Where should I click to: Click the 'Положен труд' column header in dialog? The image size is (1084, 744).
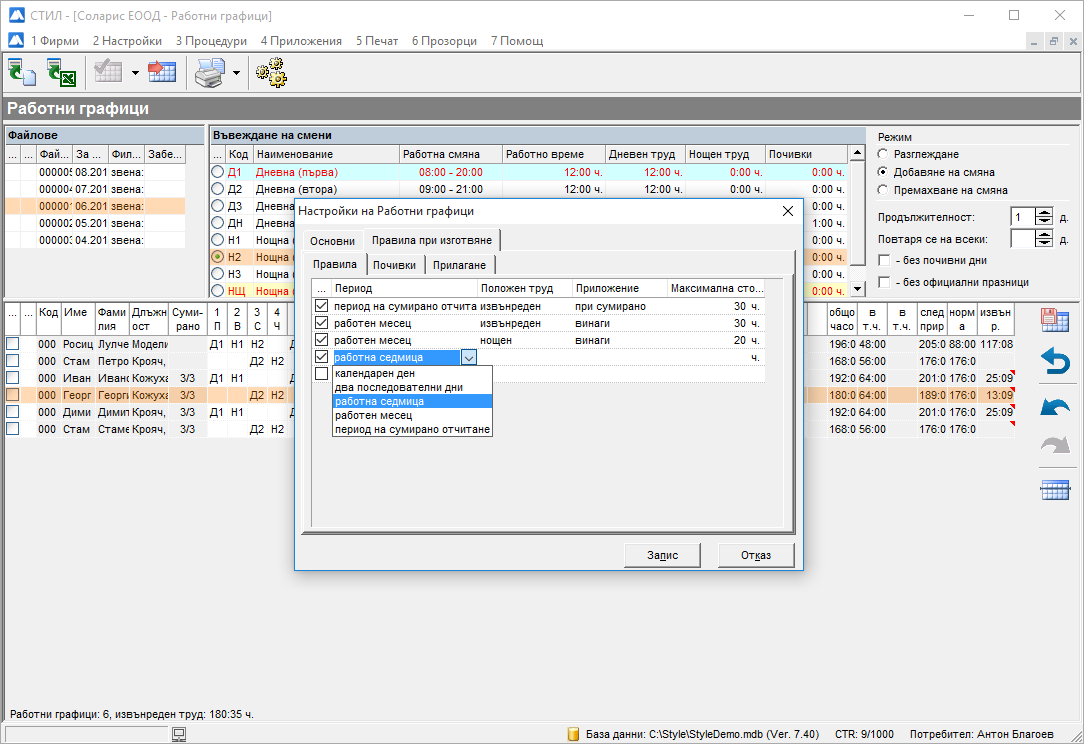click(x=525, y=288)
